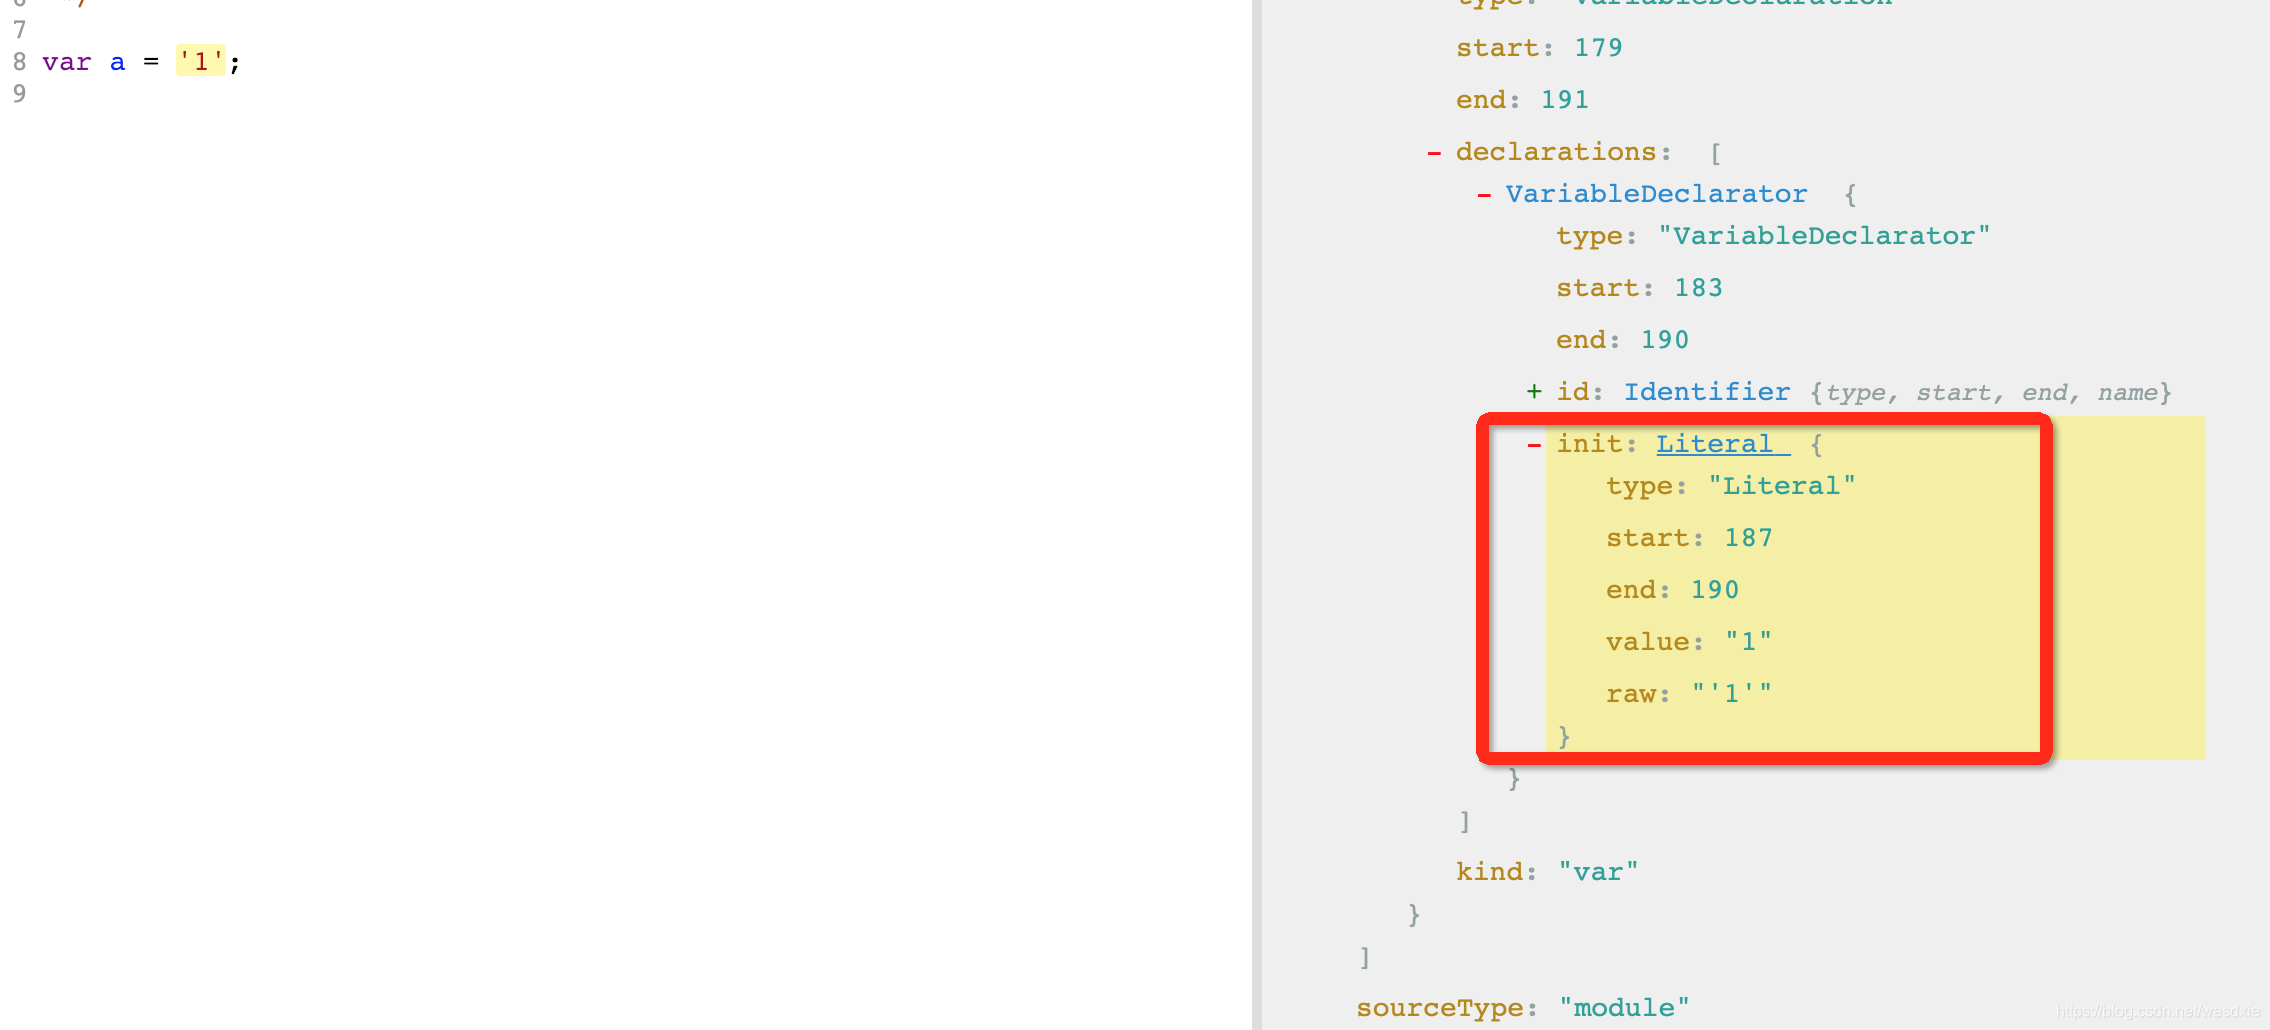Open the Literal node type link
Screen dimensions: 2270x1030
point(1723,444)
